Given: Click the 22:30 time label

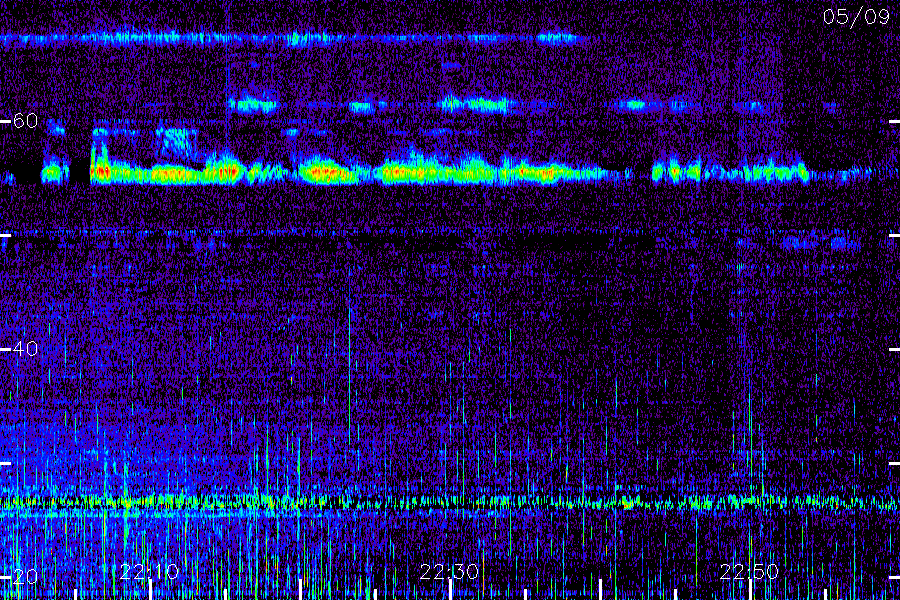Looking at the screenshot, I should [449, 571].
